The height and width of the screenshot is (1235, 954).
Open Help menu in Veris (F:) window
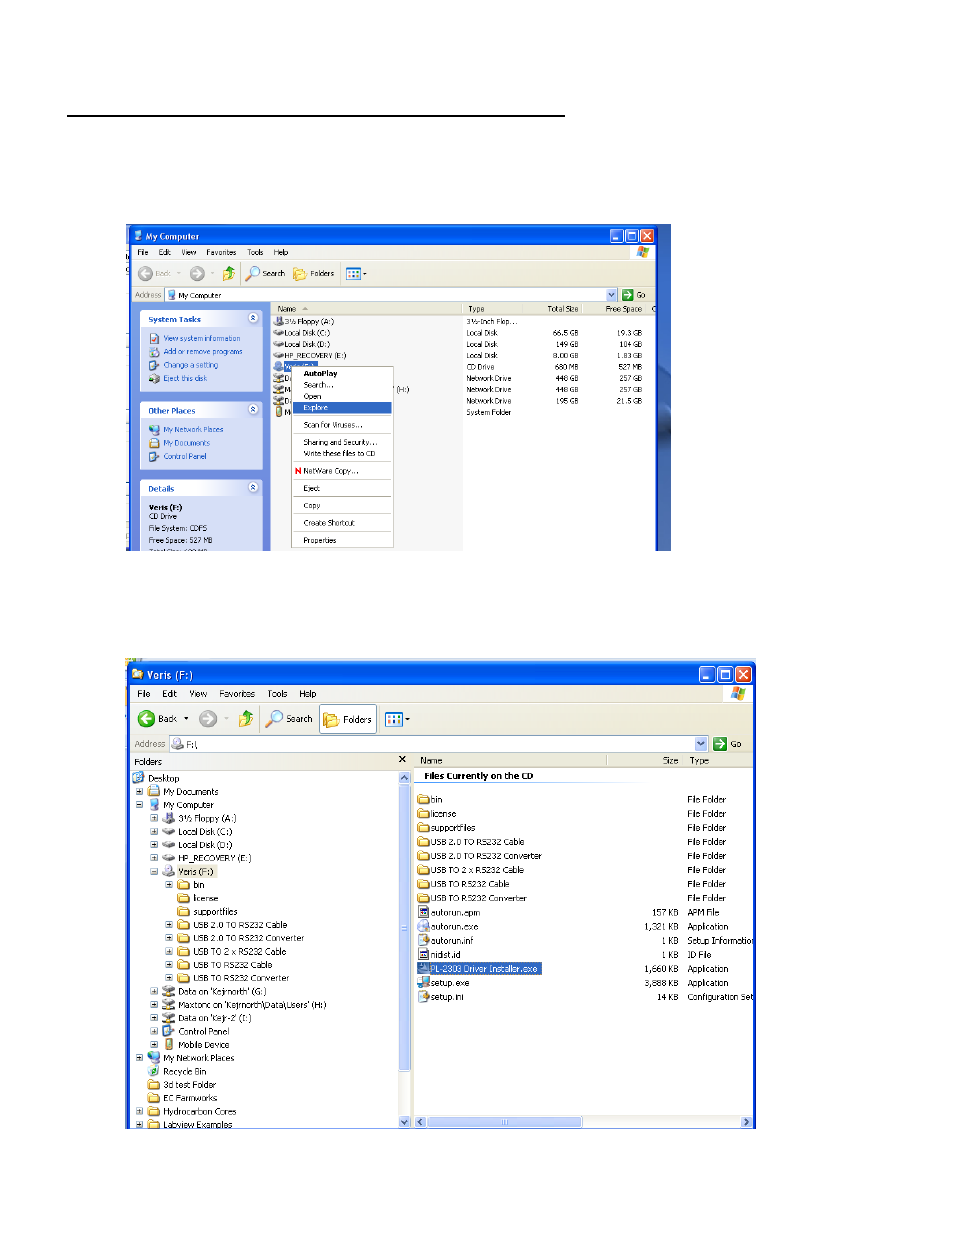[x=307, y=694]
